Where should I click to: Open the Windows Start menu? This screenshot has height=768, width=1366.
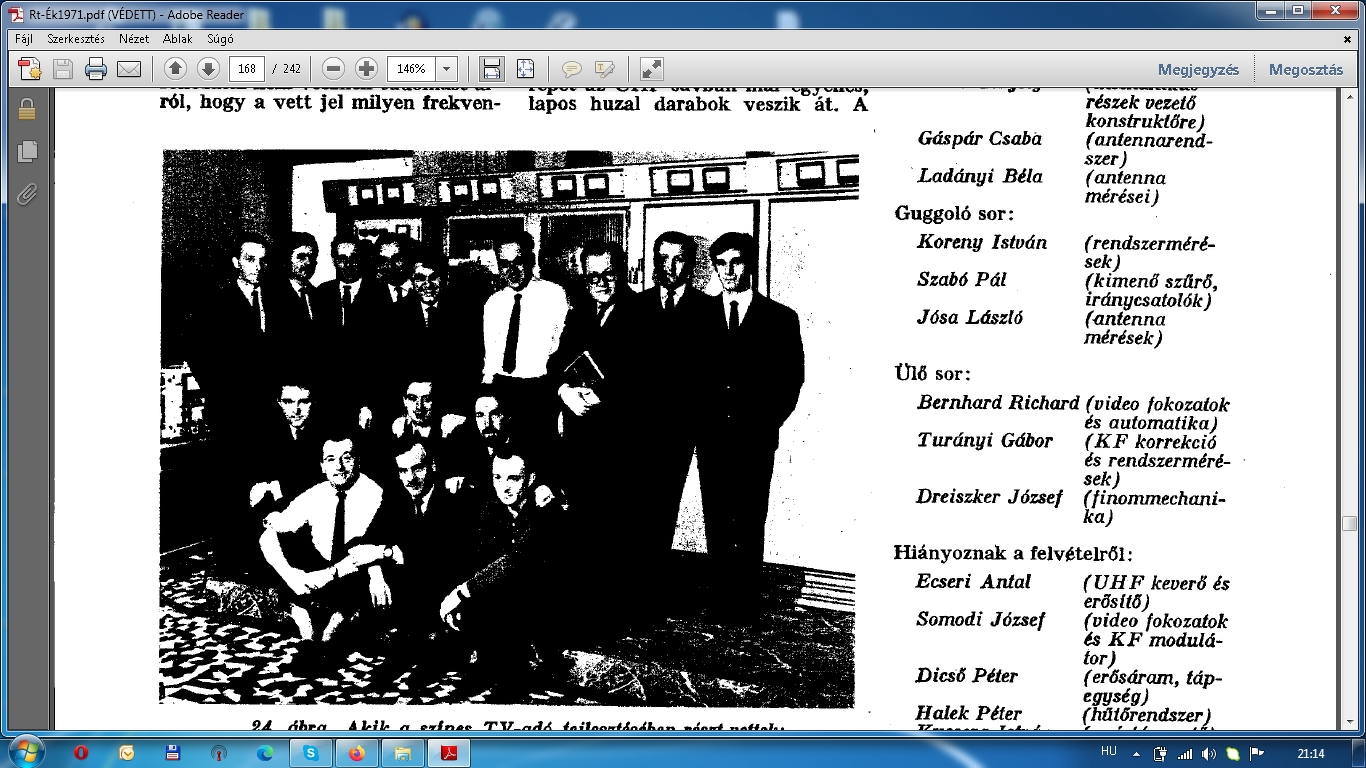(24, 751)
